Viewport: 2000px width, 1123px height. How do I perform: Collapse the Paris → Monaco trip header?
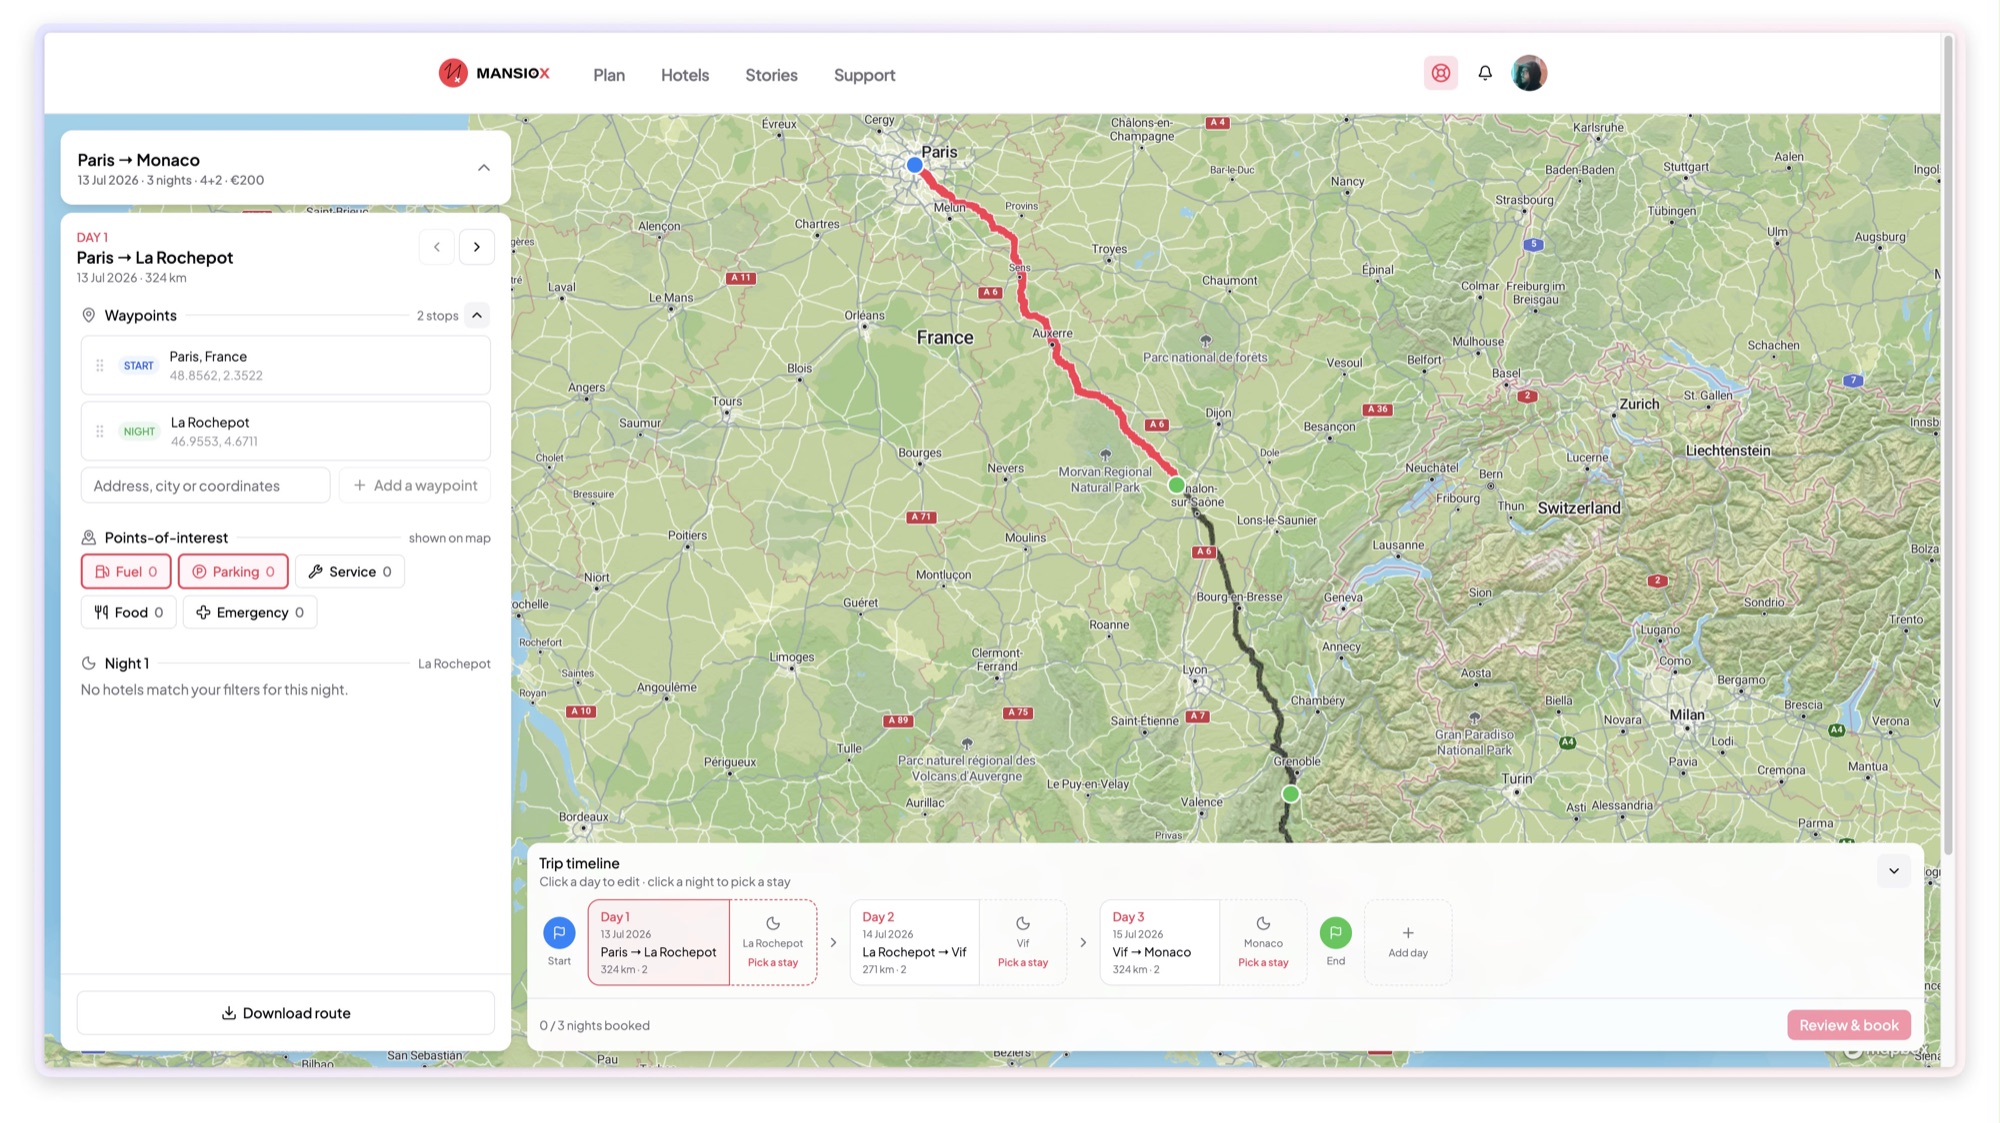click(x=484, y=168)
